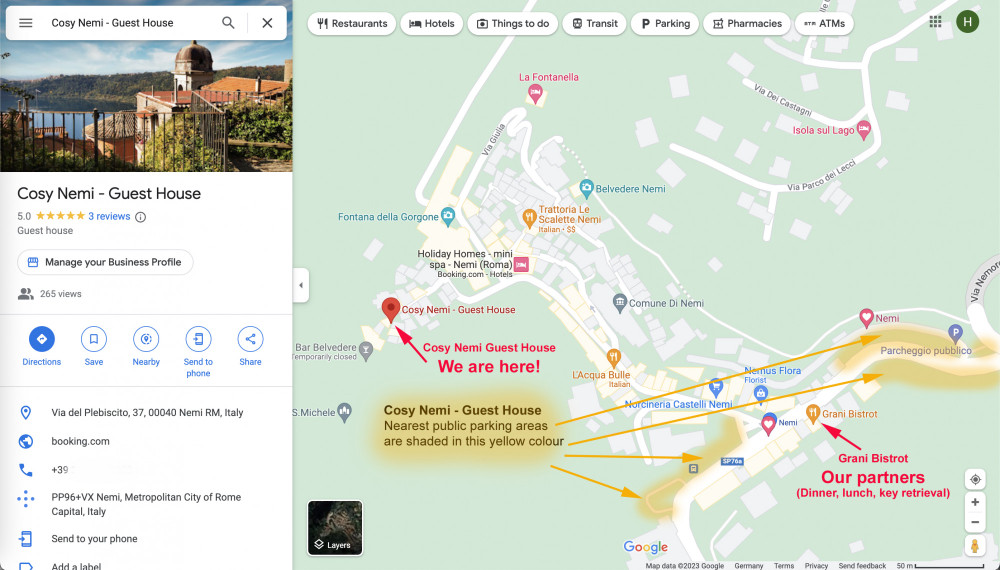Open the Privacy link in the footer
This screenshot has height=570, width=1000.
[816, 566]
